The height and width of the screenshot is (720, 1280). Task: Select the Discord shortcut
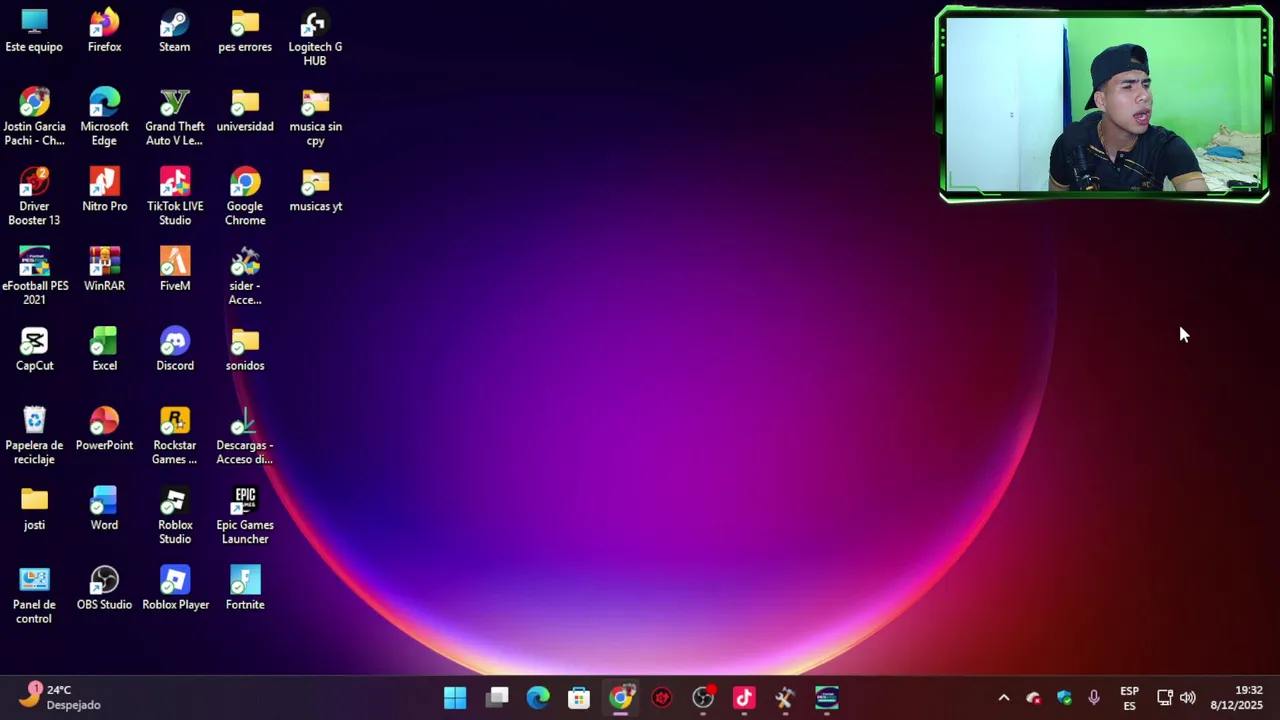click(174, 351)
